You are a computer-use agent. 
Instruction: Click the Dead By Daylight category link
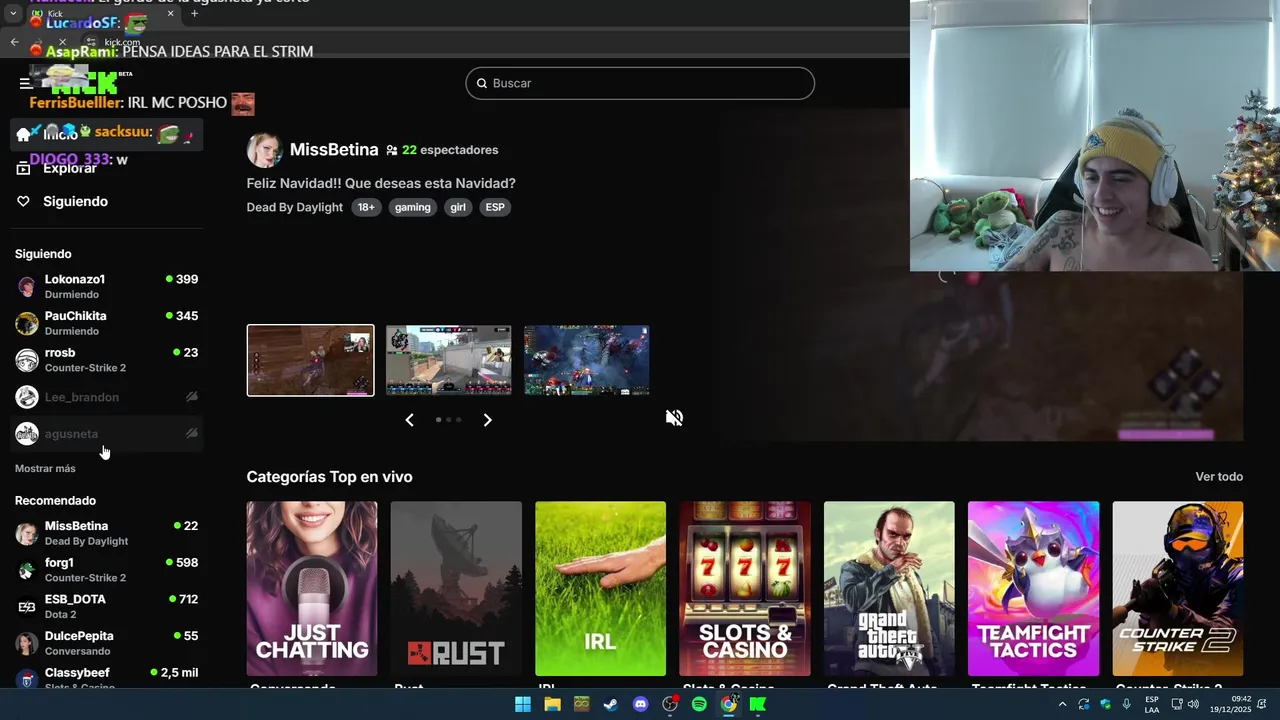[295, 207]
